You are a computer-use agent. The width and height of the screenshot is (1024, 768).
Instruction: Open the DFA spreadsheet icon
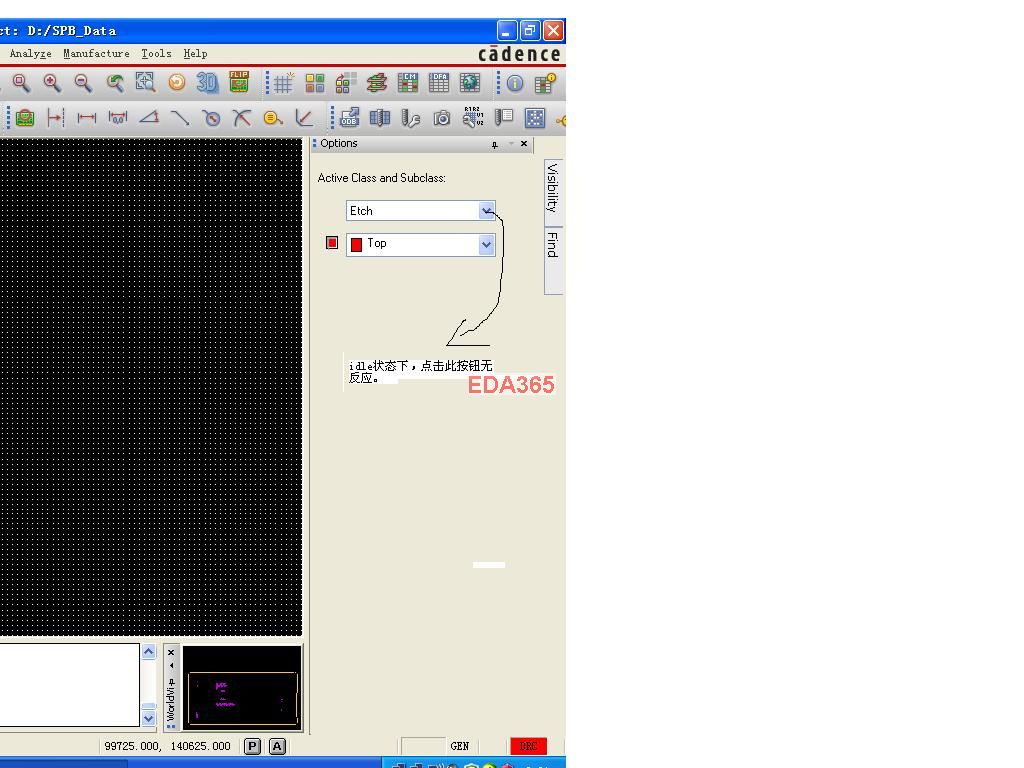439,83
